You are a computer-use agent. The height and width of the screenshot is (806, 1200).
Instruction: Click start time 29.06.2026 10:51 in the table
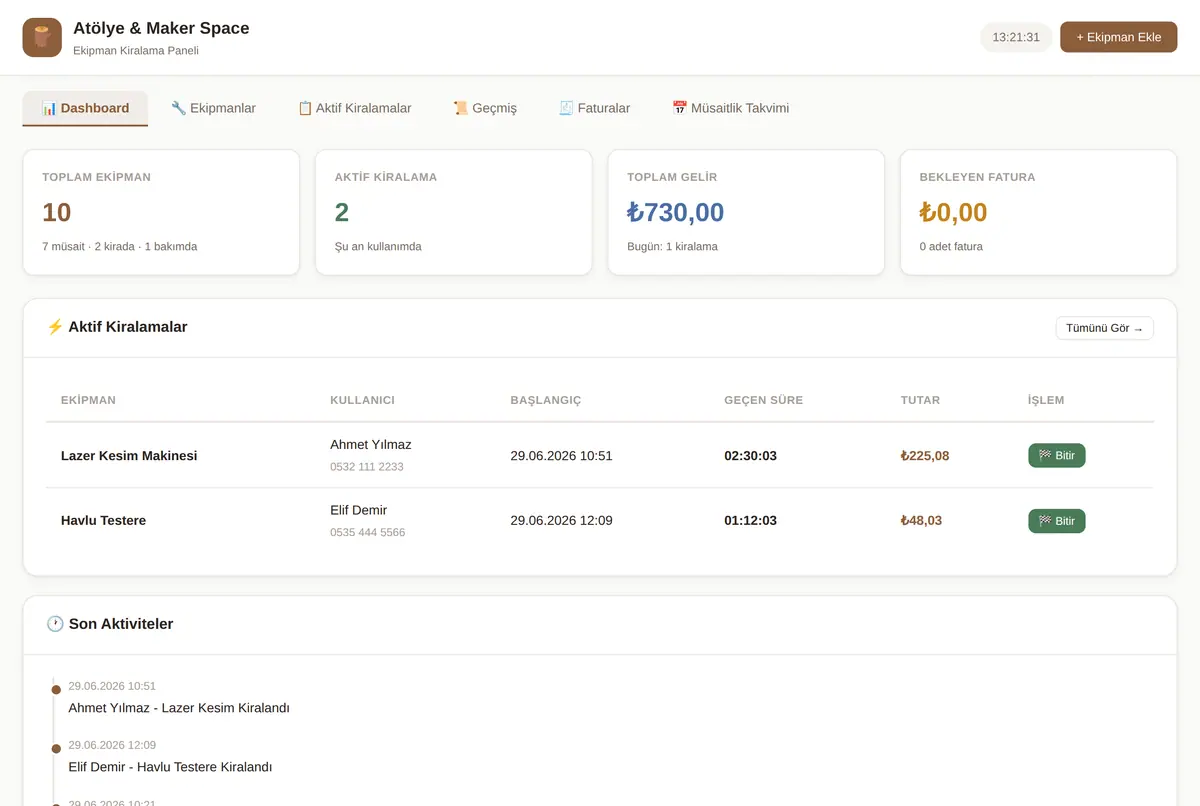(x=561, y=455)
